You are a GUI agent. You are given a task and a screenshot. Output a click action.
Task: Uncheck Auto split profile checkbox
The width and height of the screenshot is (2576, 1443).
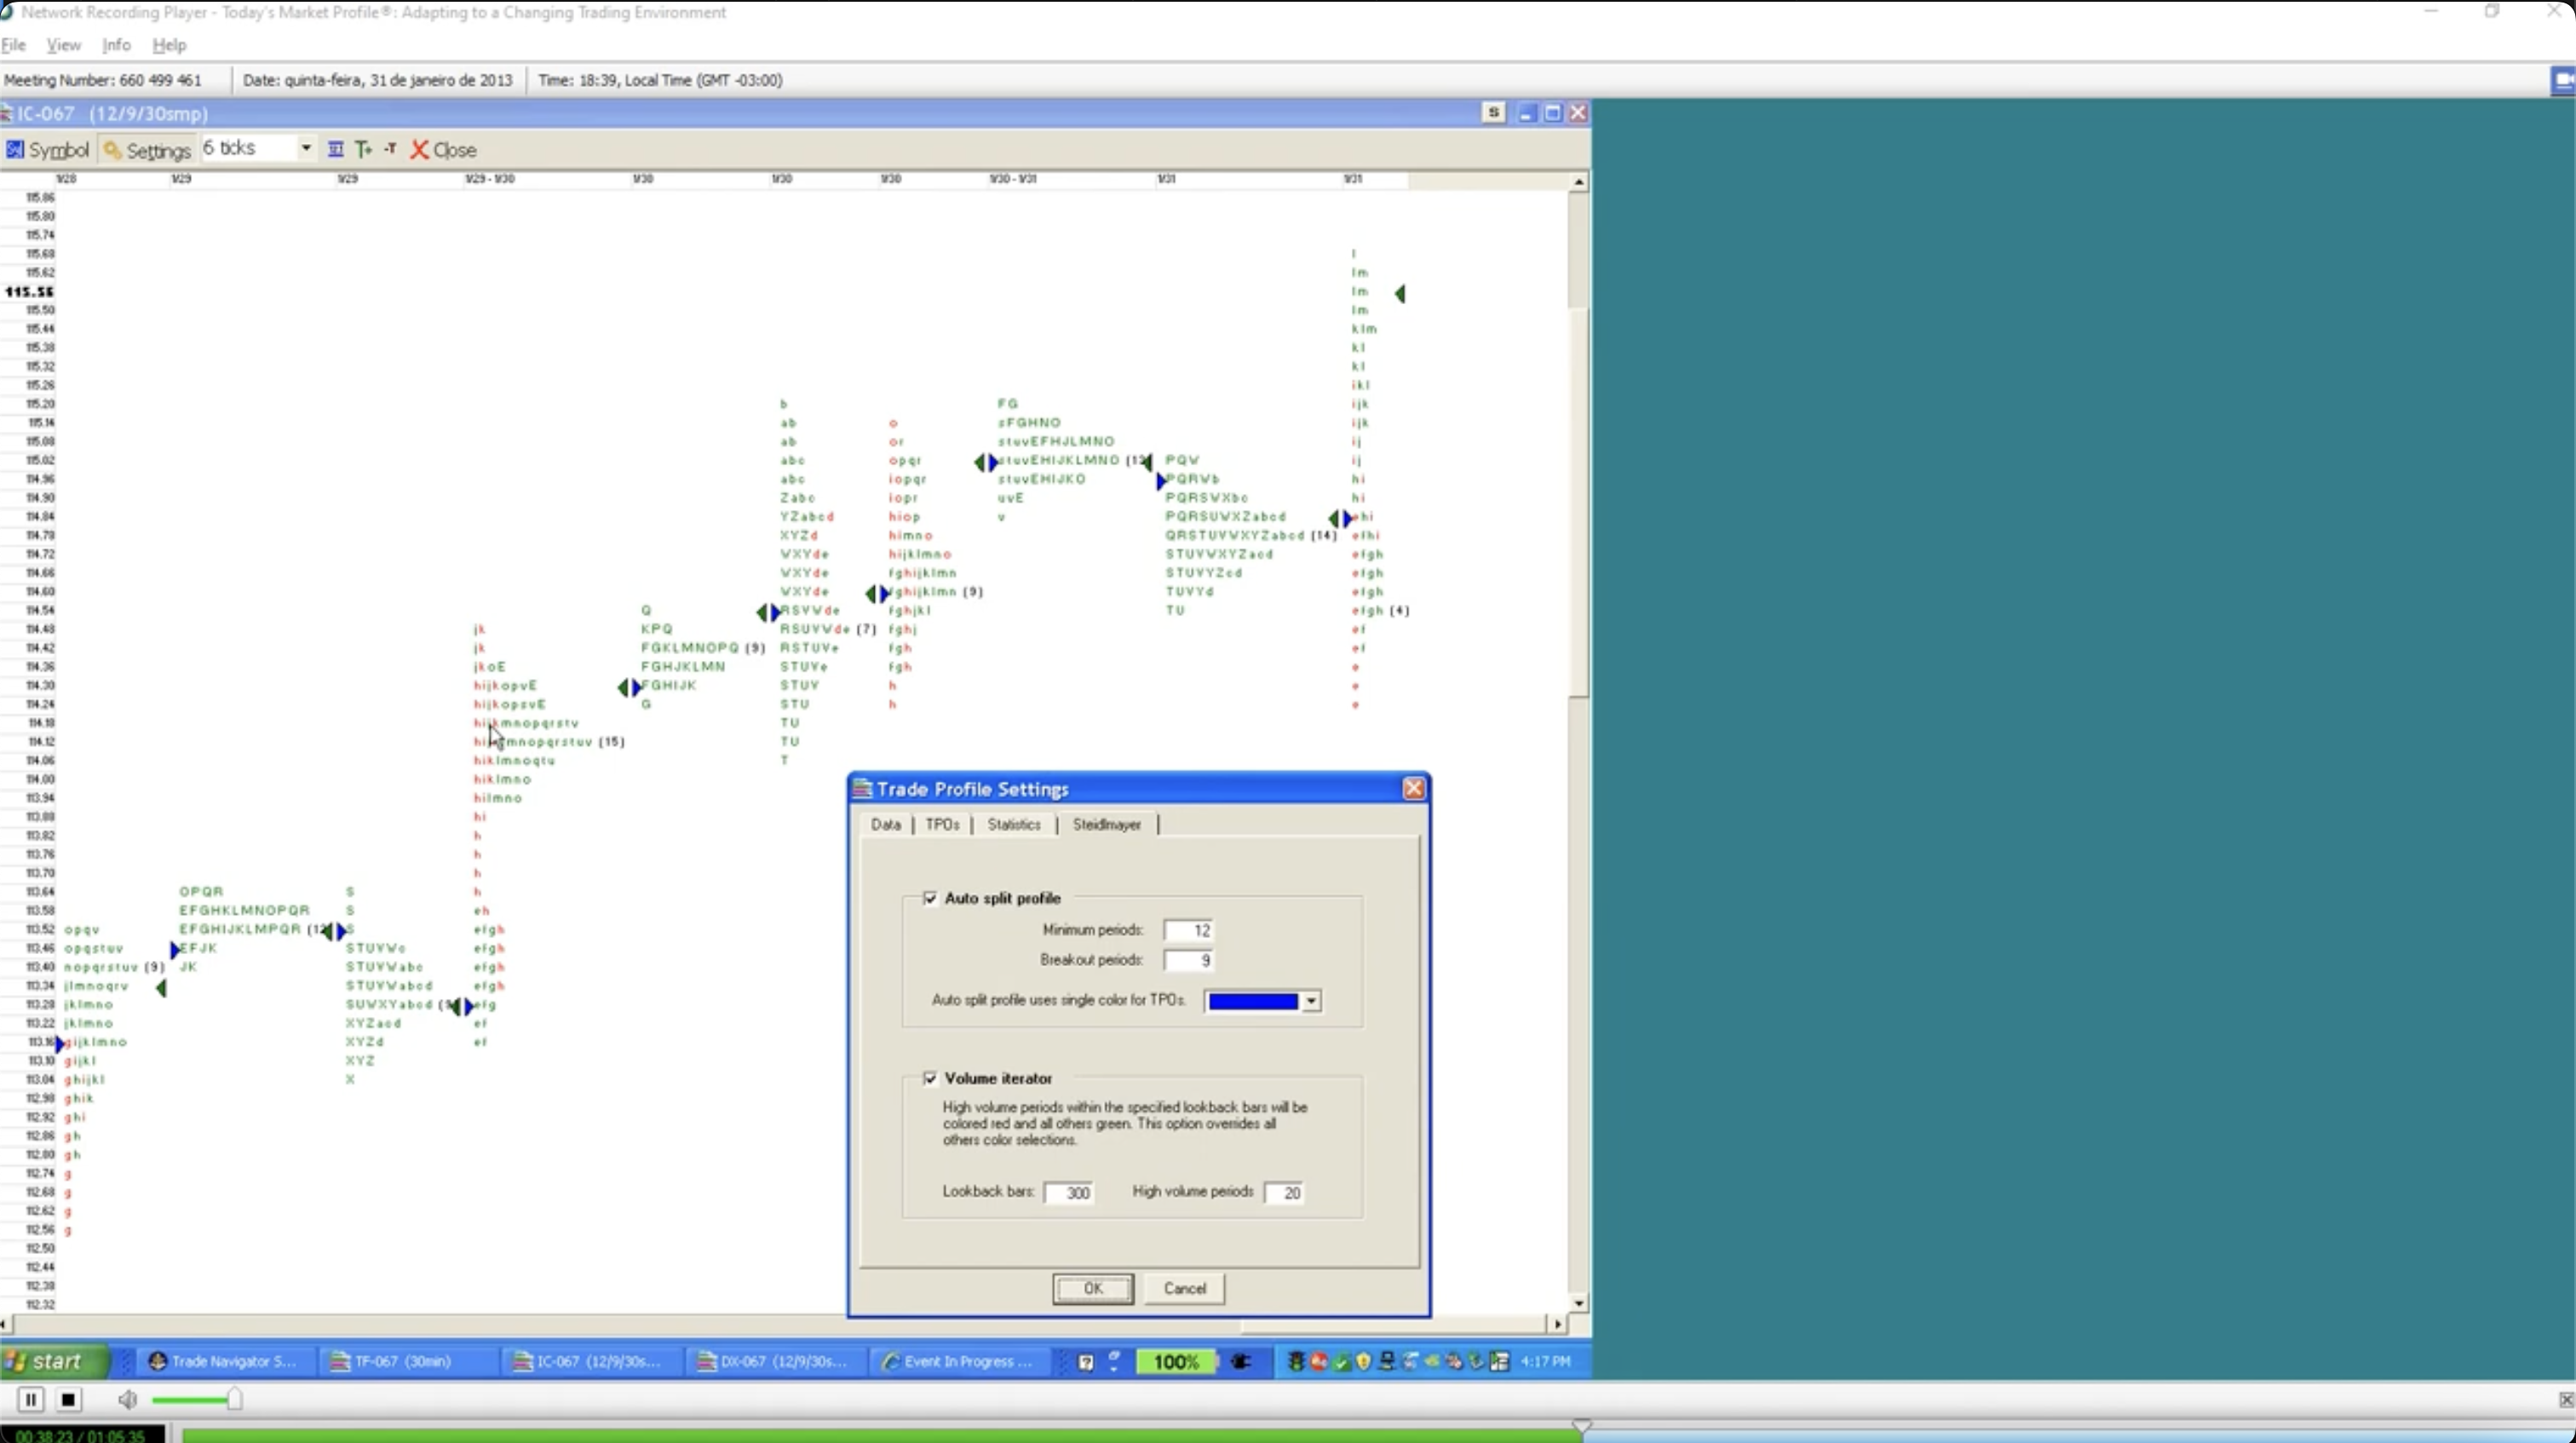click(x=931, y=898)
